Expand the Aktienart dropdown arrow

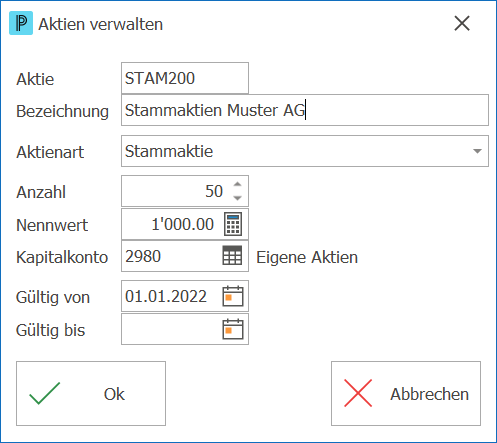point(477,151)
